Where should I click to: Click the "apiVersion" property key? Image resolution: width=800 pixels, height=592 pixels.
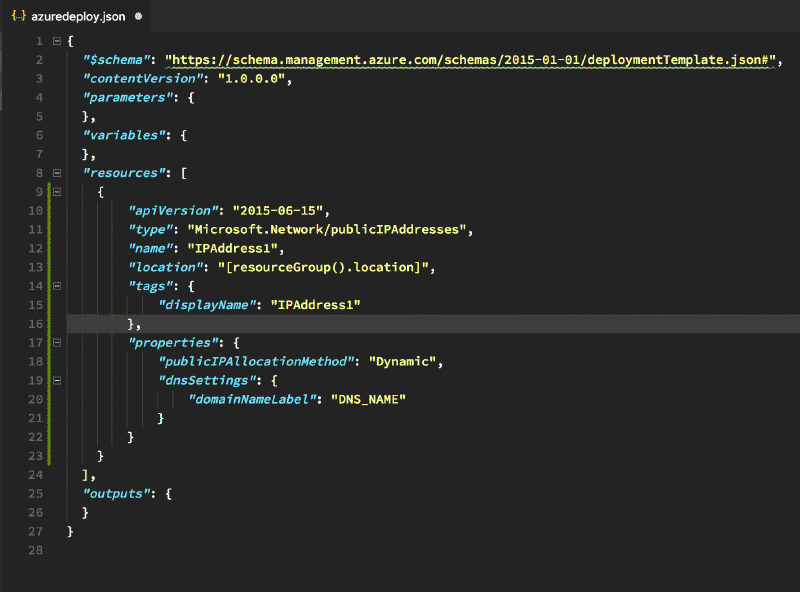click(172, 211)
